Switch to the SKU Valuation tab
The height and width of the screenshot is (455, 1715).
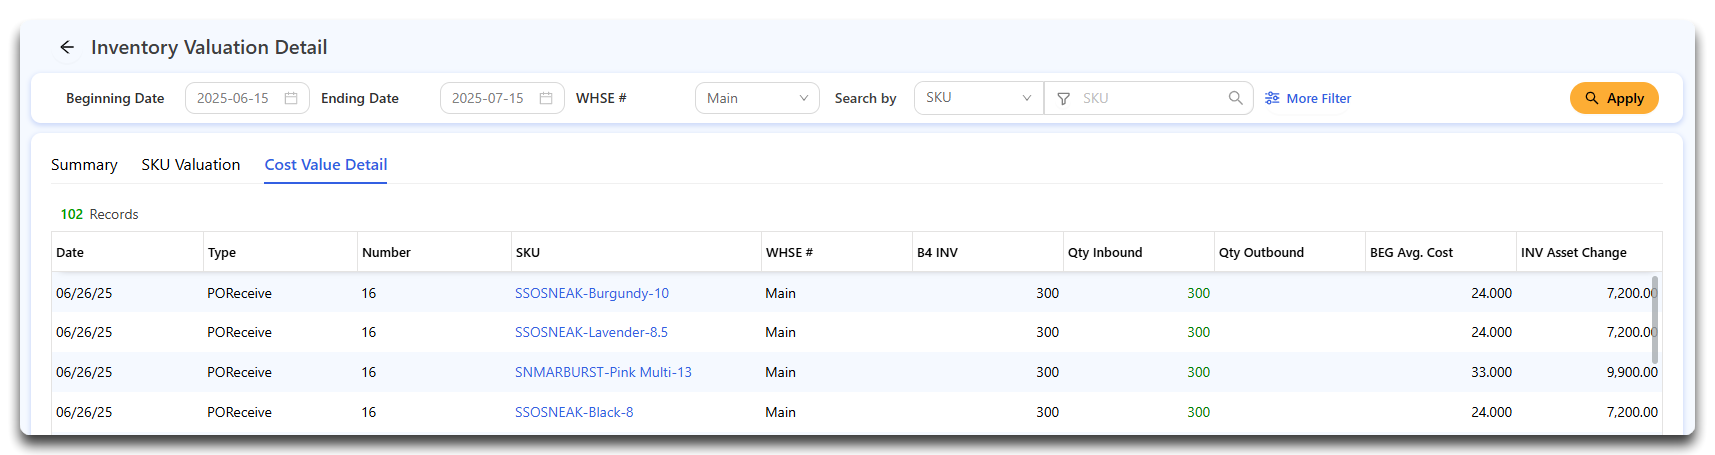pyautogui.click(x=191, y=165)
